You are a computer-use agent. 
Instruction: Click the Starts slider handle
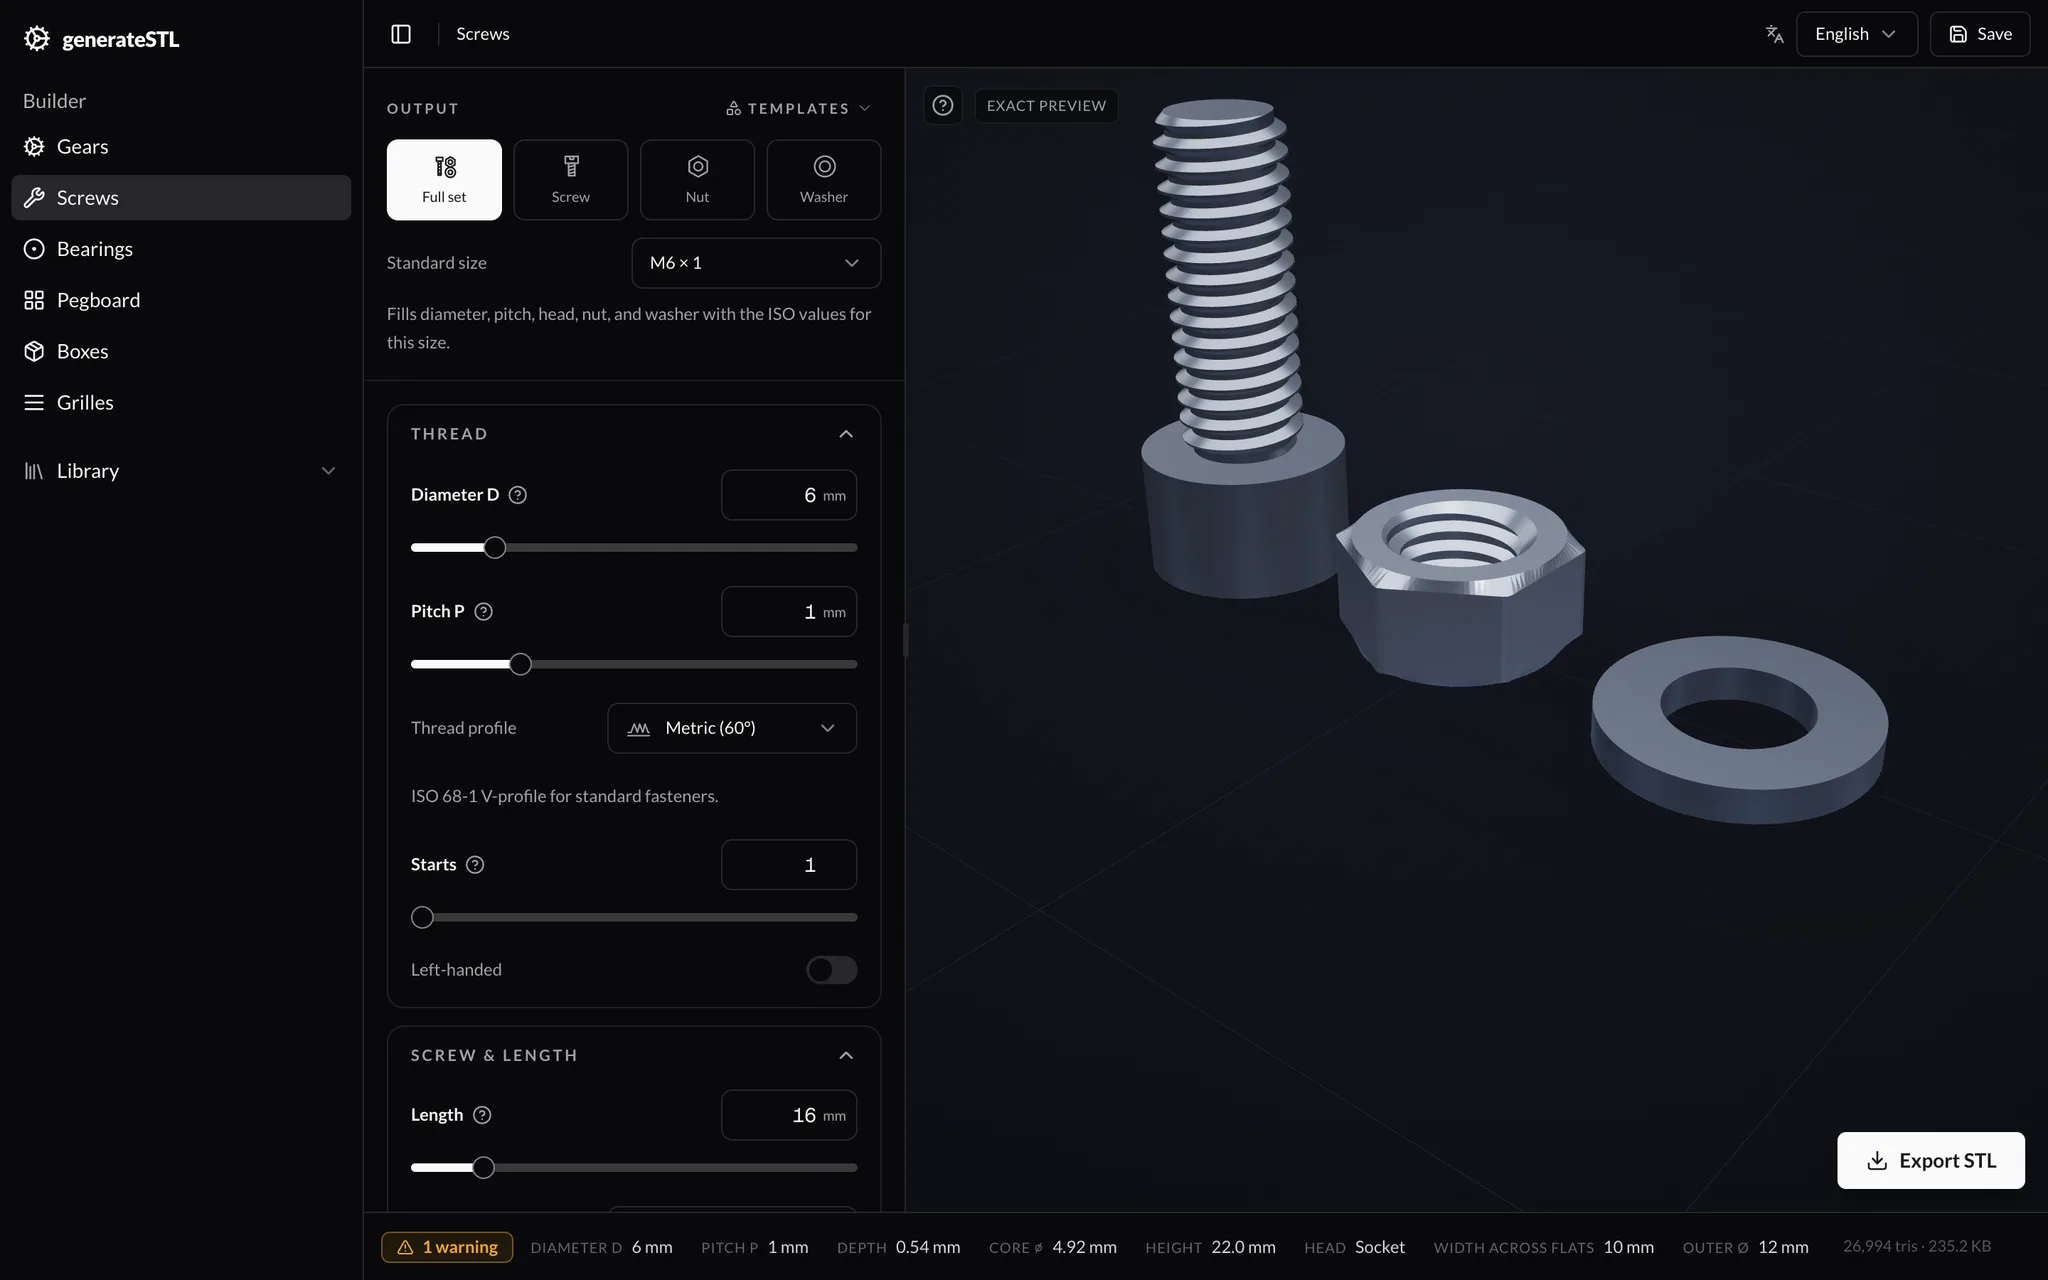(x=423, y=917)
